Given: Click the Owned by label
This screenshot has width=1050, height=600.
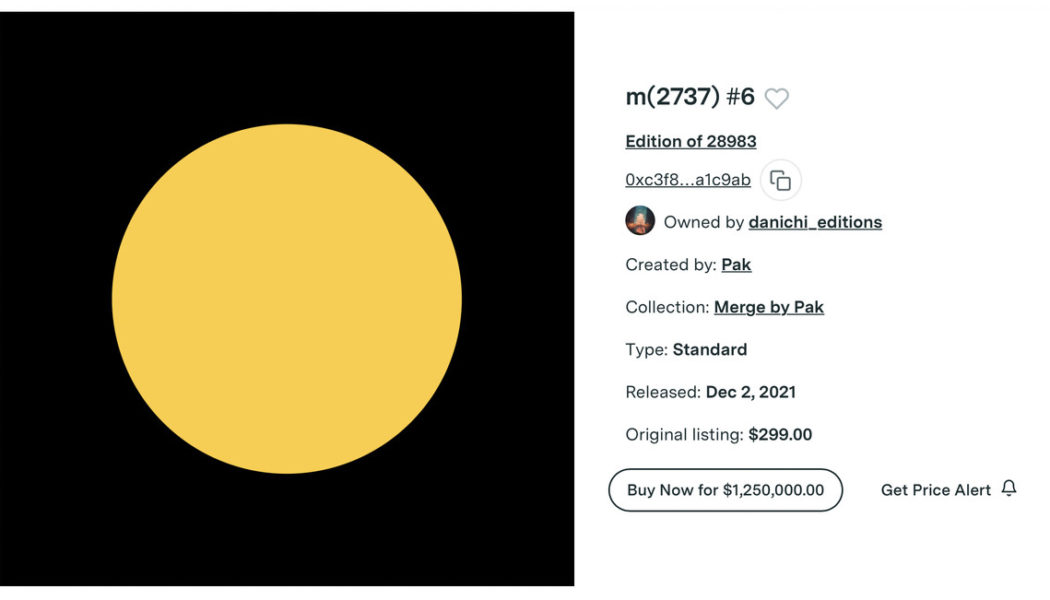Looking at the screenshot, I should (704, 222).
